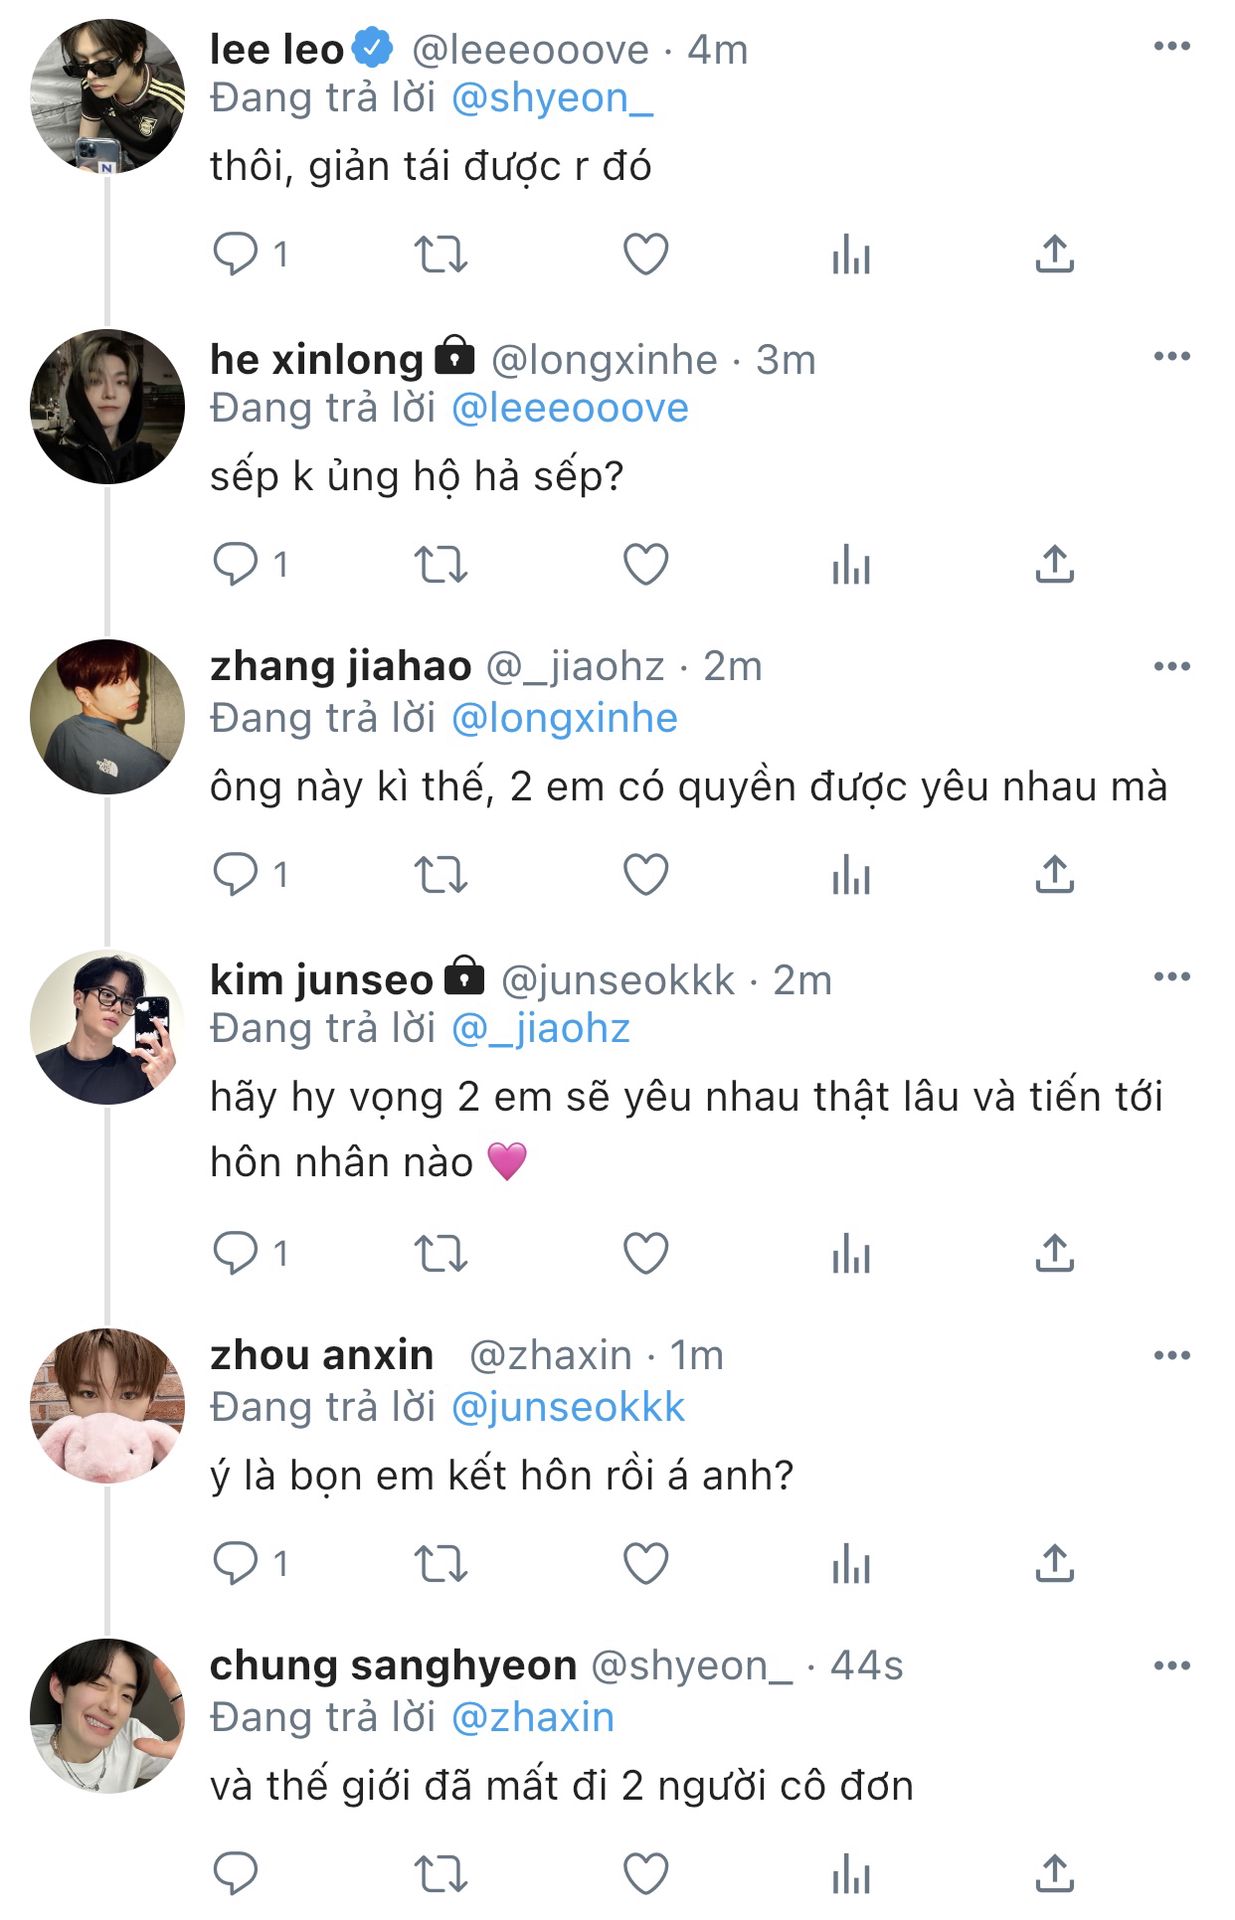Reply to zhou anxin's tweet
The image size is (1235, 1920).
click(236, 1563)
